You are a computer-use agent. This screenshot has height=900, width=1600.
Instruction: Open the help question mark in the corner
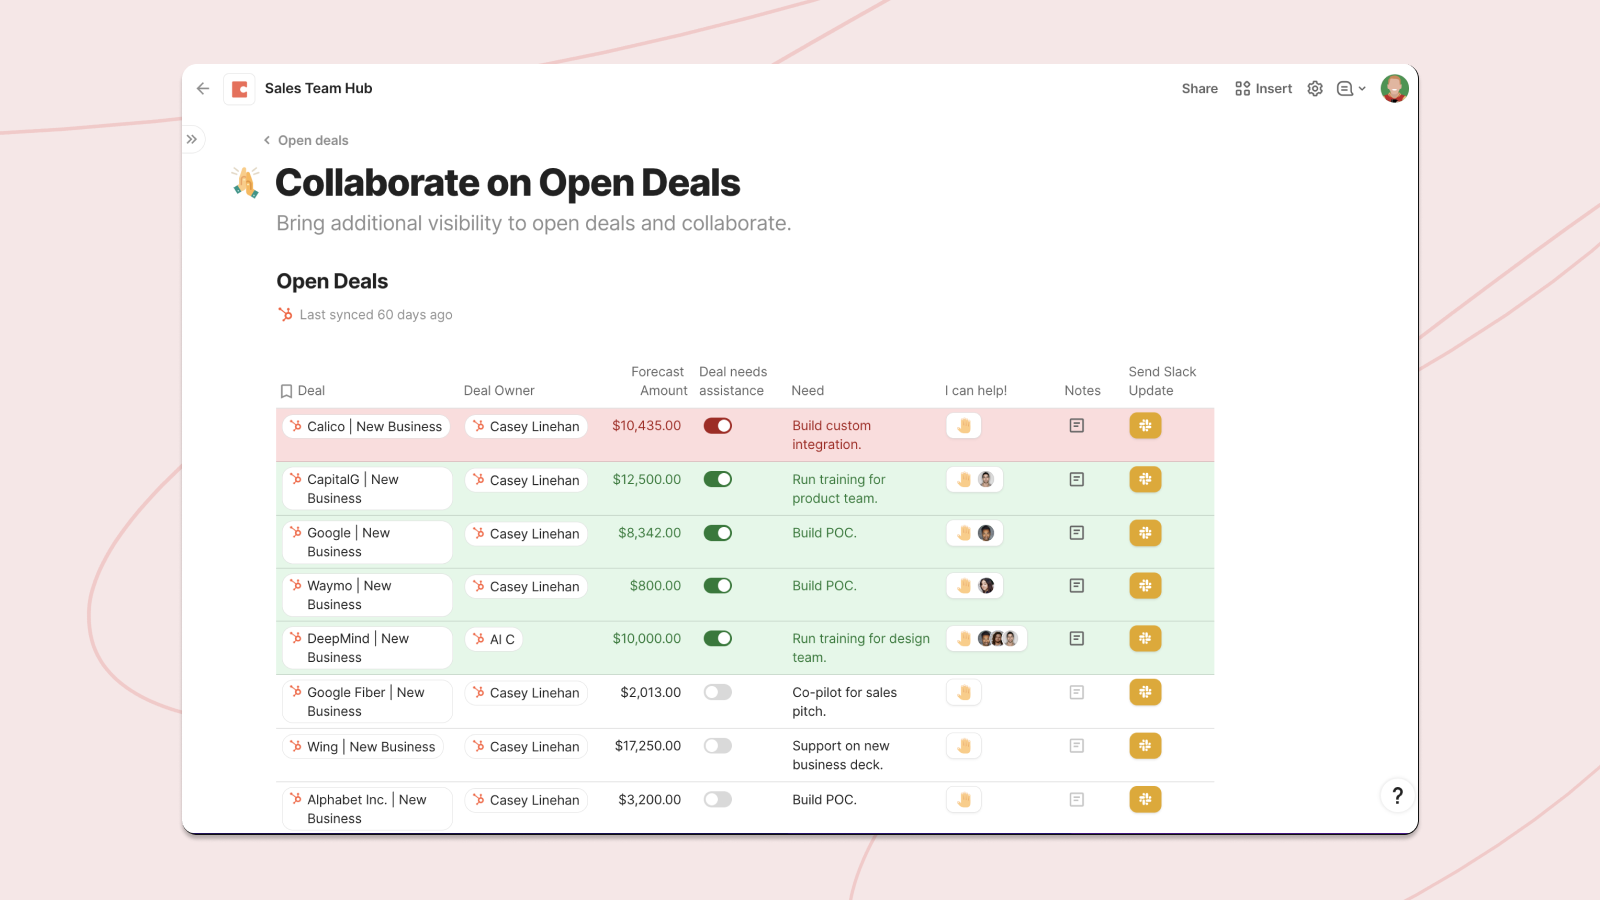(1398, 795)
